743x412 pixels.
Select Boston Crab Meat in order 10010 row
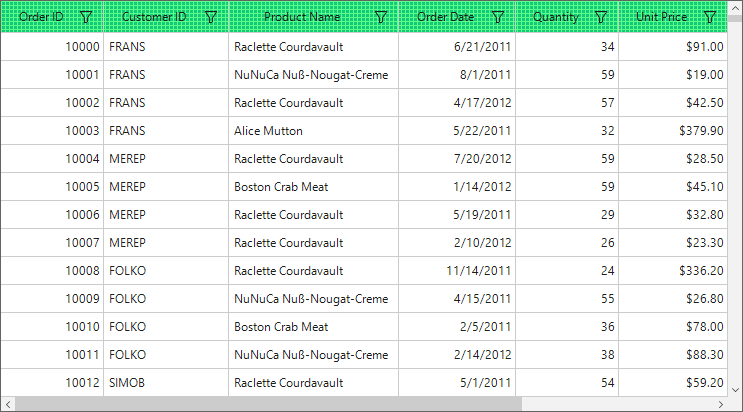(313, 326)
